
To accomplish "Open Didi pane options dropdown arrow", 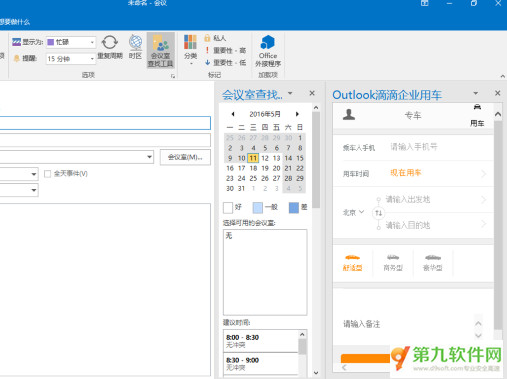I will [476, 93].
